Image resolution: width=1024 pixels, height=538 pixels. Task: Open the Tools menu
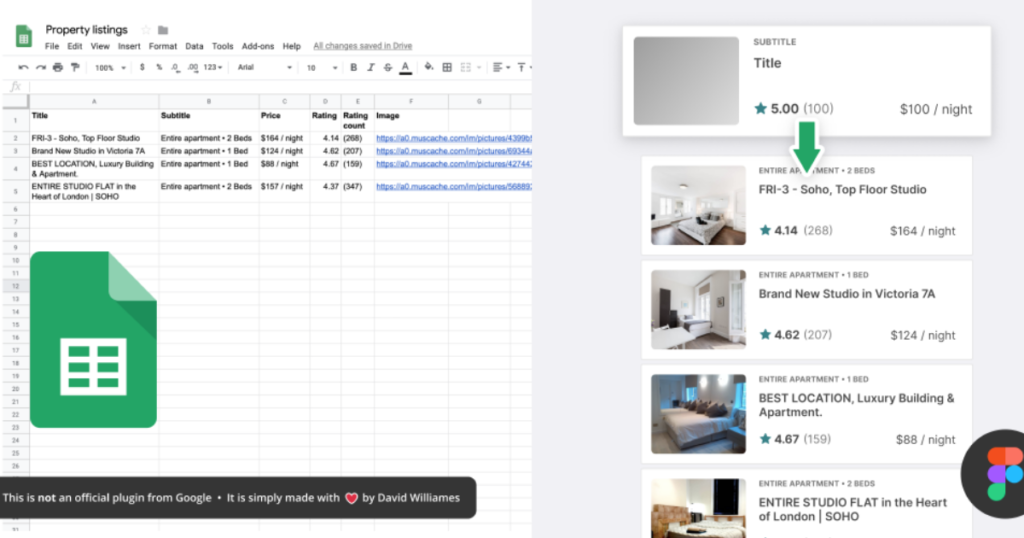pos(222,46)
